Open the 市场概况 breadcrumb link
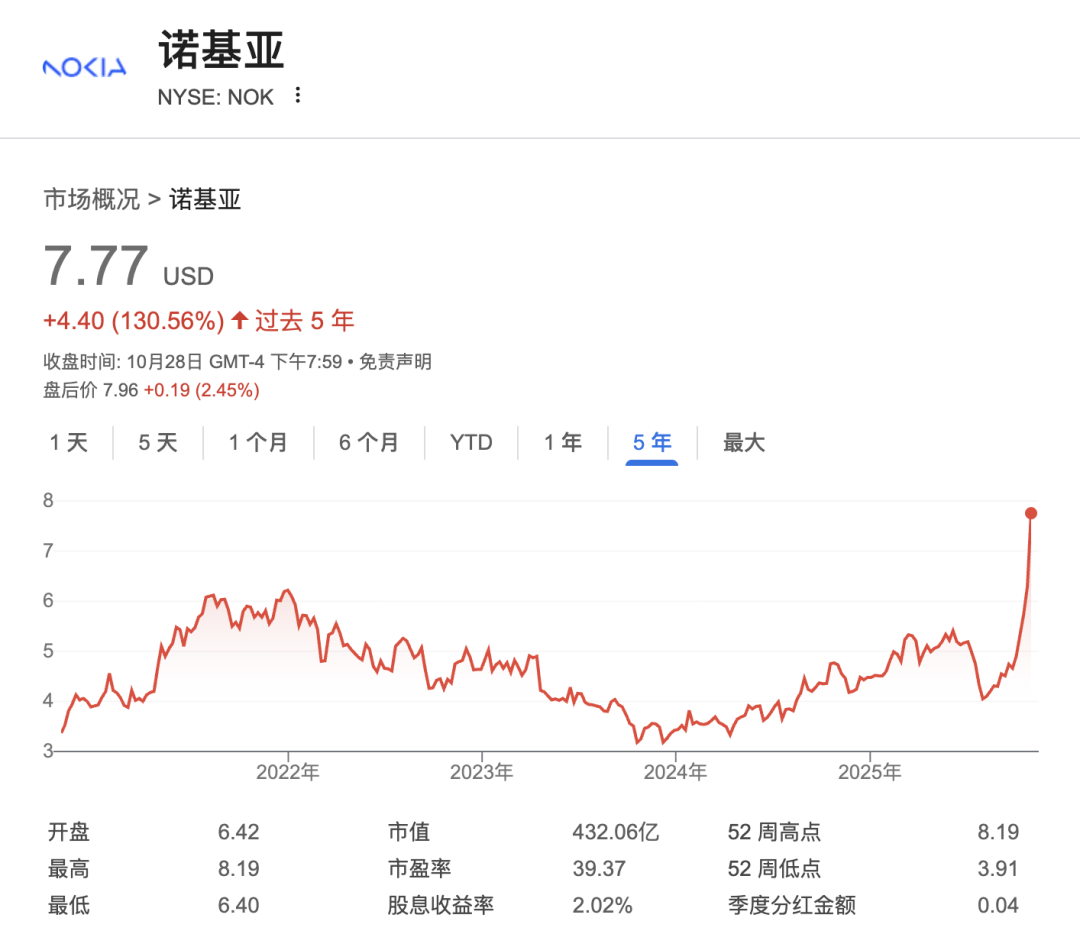Image resolution: width=1080 pixels, height=947 pixels. [90, 200]
